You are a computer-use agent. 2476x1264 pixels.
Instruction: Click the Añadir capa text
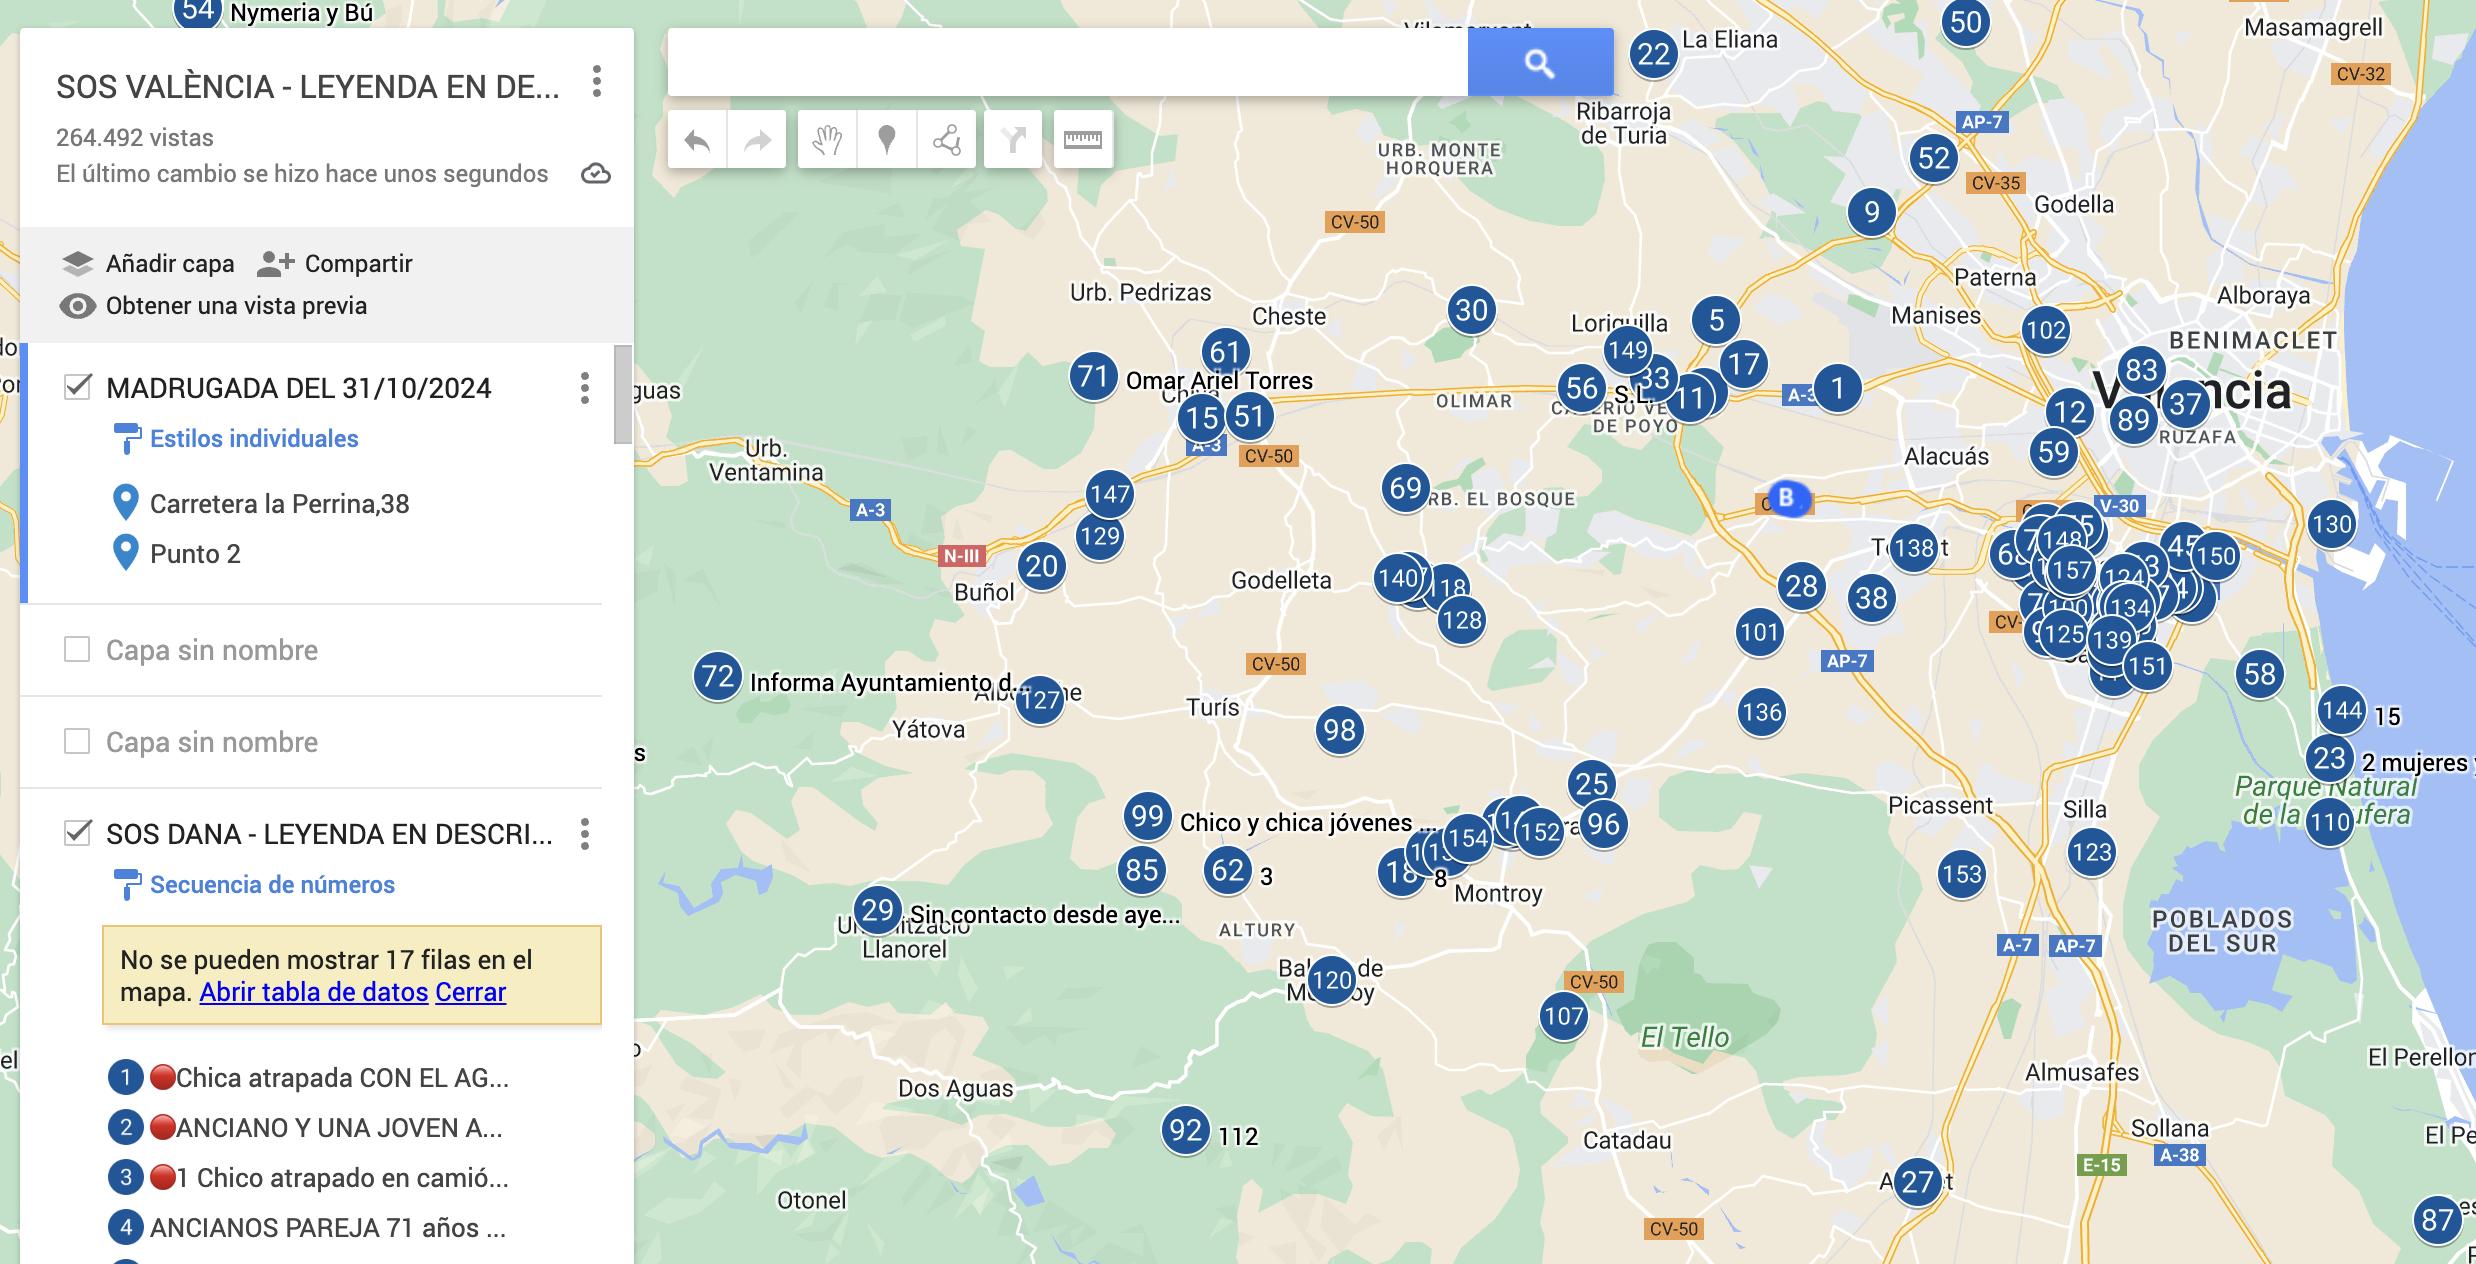[170, 264]
